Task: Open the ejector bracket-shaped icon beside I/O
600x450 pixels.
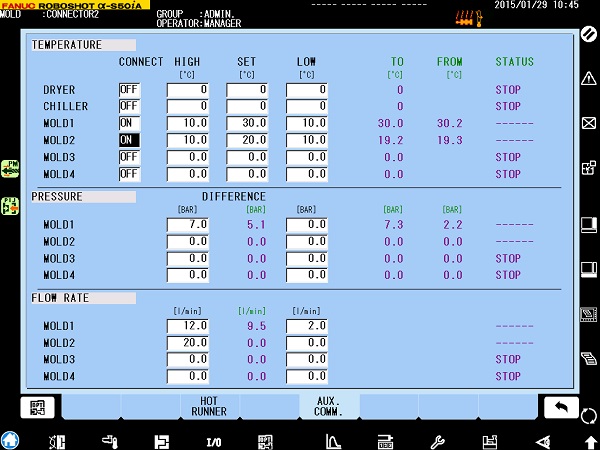Action: coord(162,442)
